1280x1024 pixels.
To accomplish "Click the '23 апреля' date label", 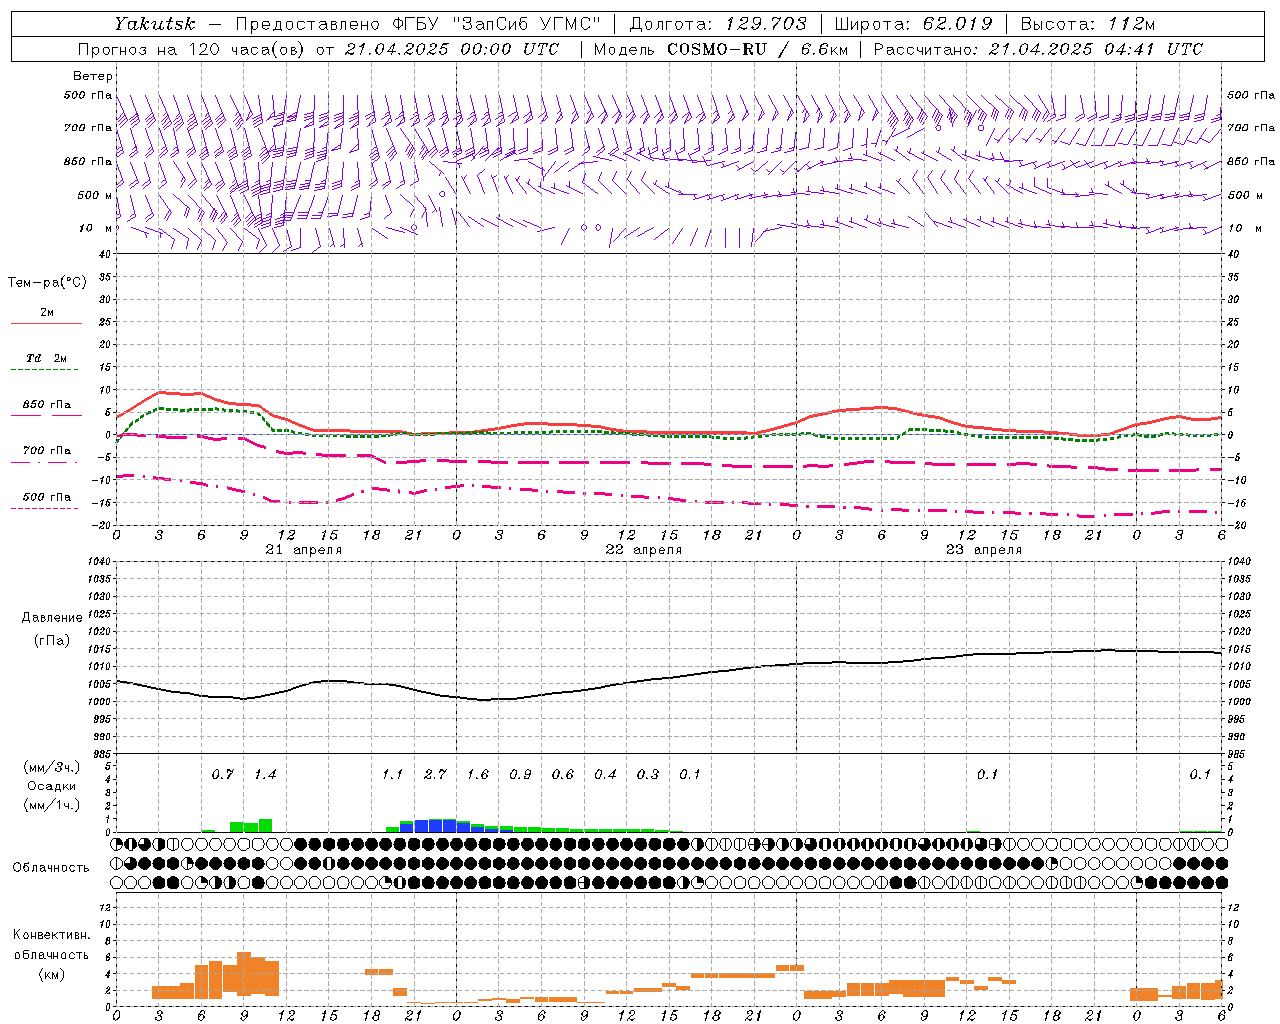I will click(984, 550).
